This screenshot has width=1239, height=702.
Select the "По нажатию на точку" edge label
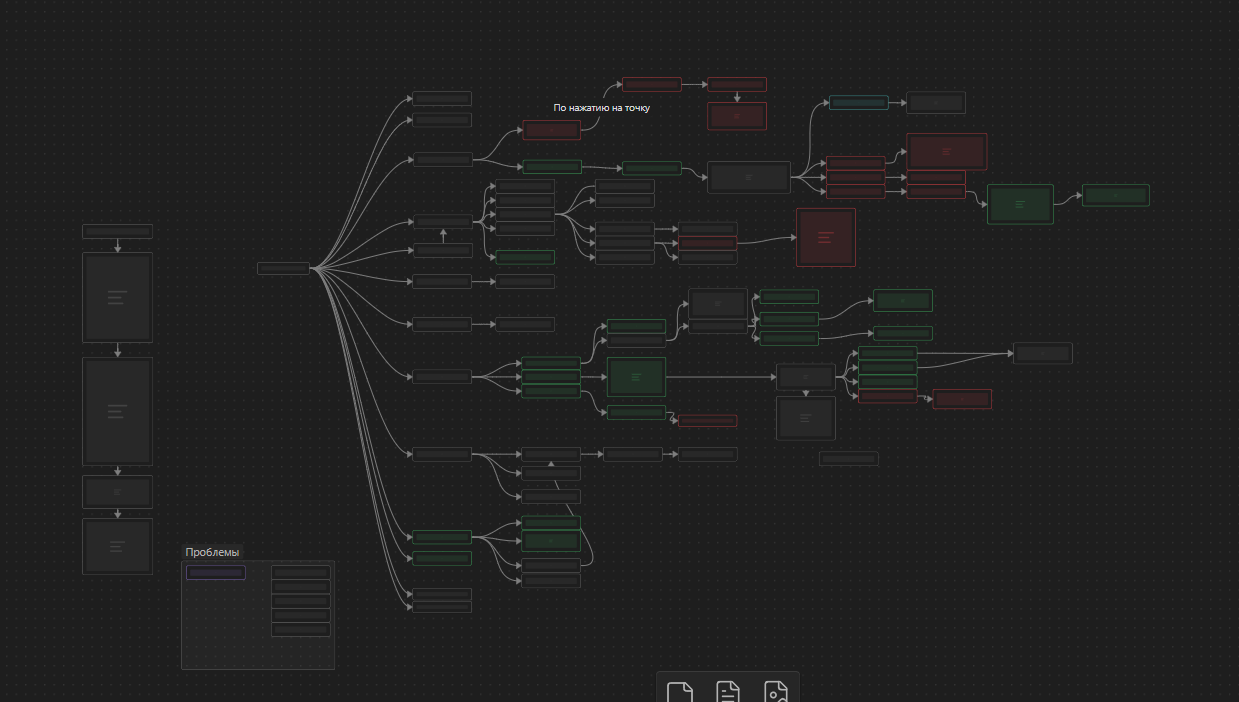[x=601, y=108]
